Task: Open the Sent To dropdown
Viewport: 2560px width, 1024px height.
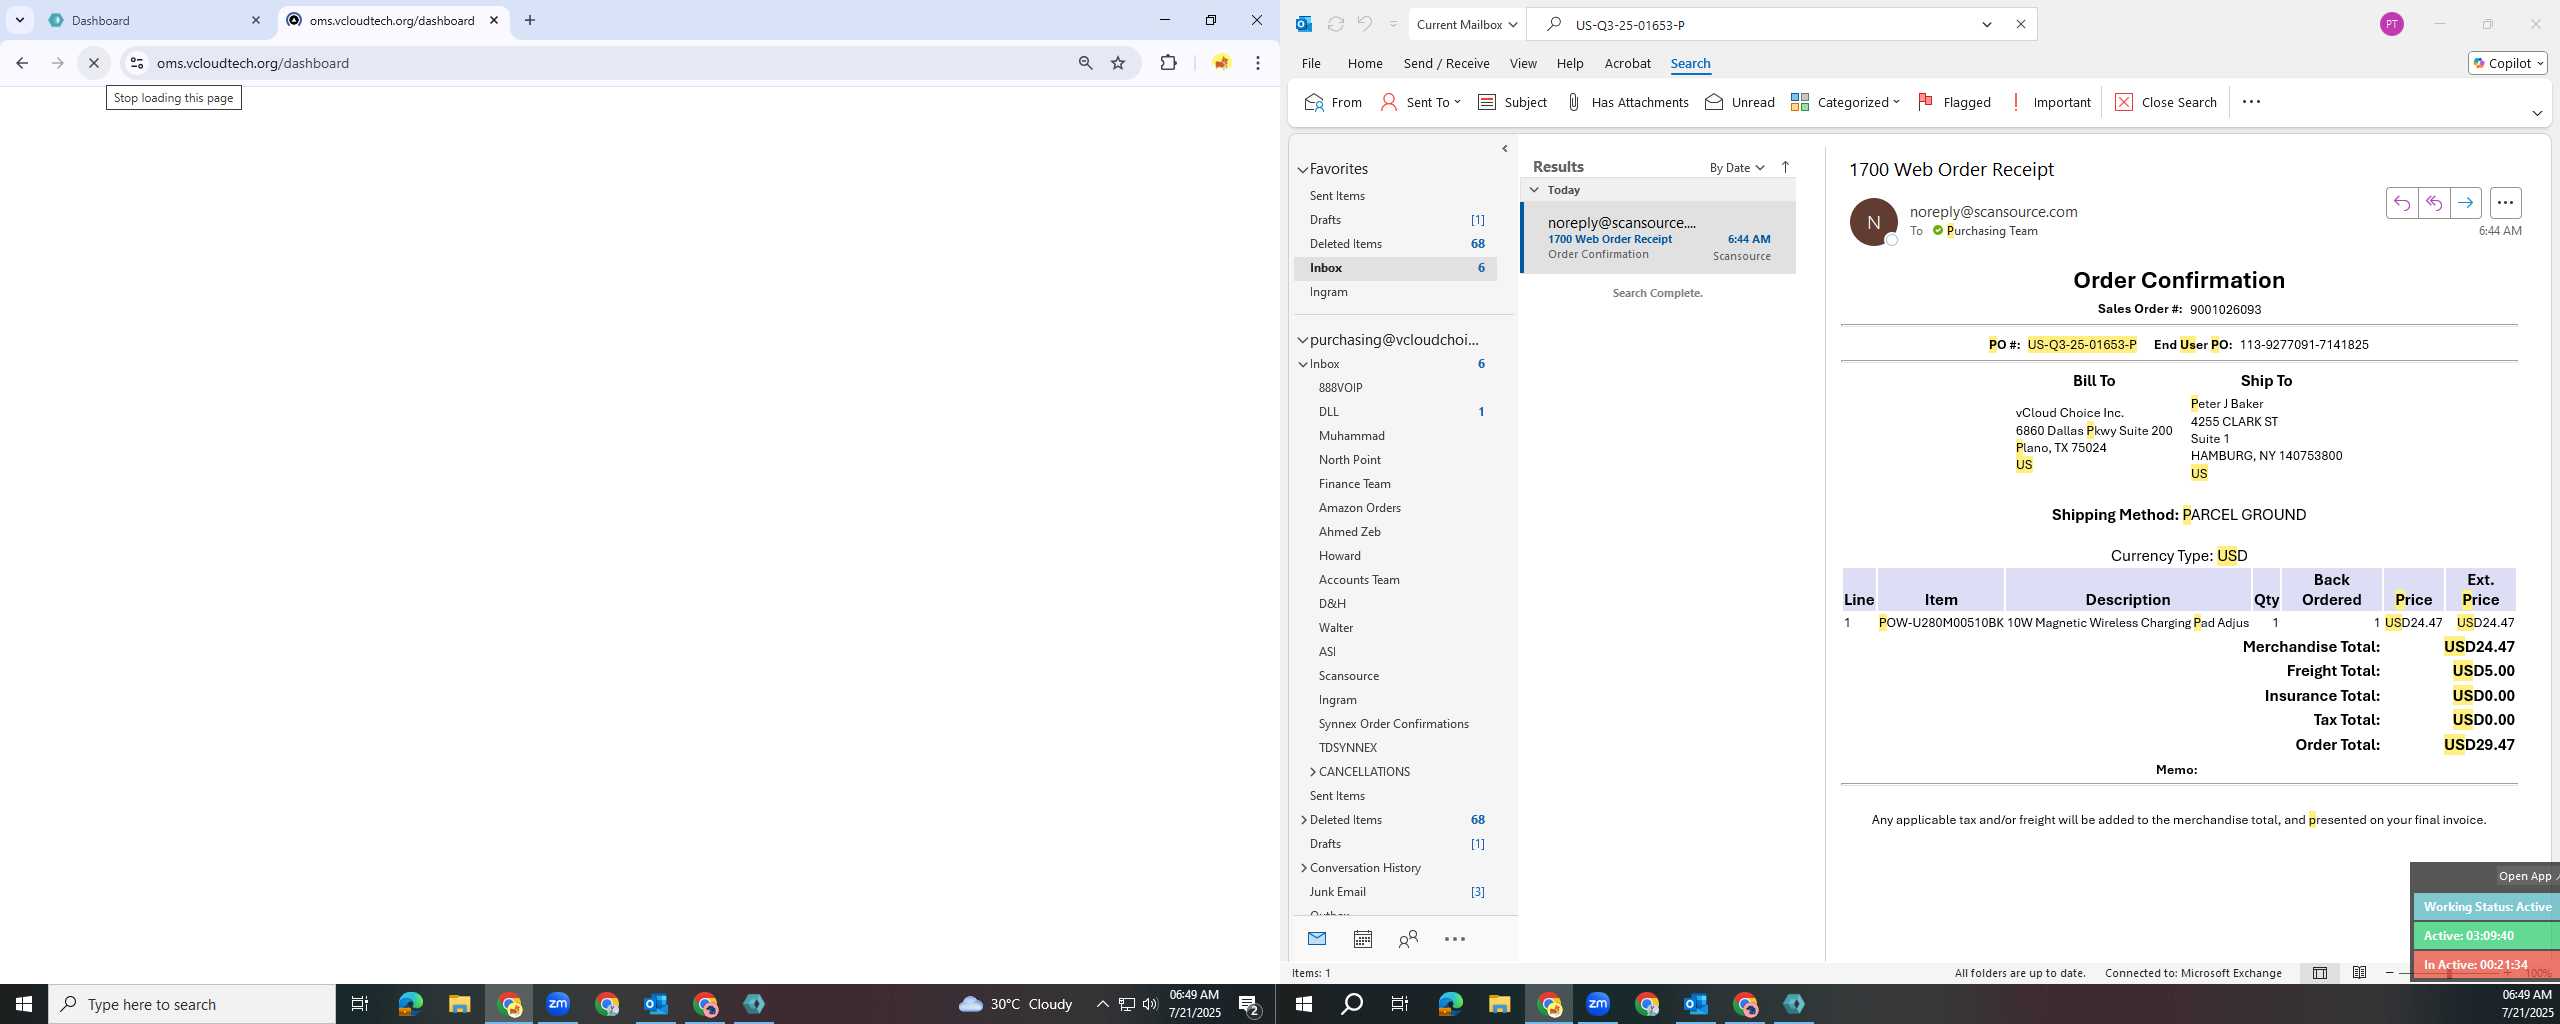Action: pyautogui.click(x=1420, y=102)
